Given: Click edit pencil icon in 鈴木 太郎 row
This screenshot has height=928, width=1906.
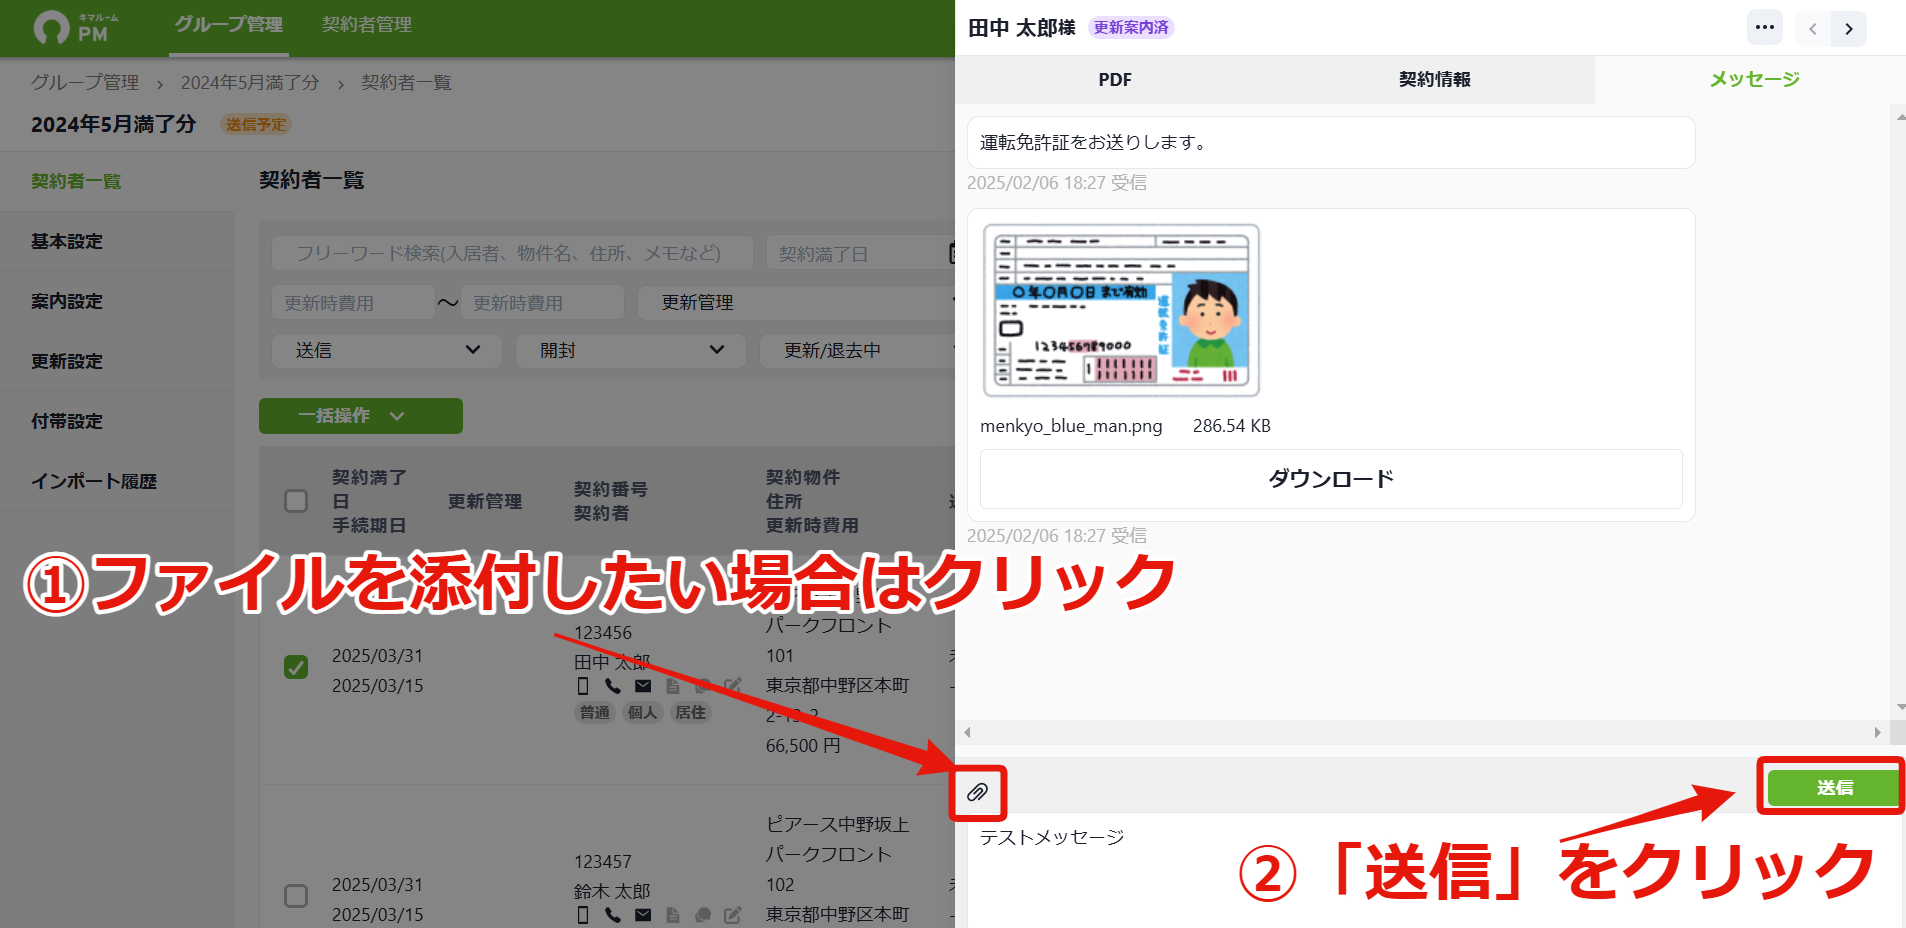Looking at the screenshot, I should (733, 915).
